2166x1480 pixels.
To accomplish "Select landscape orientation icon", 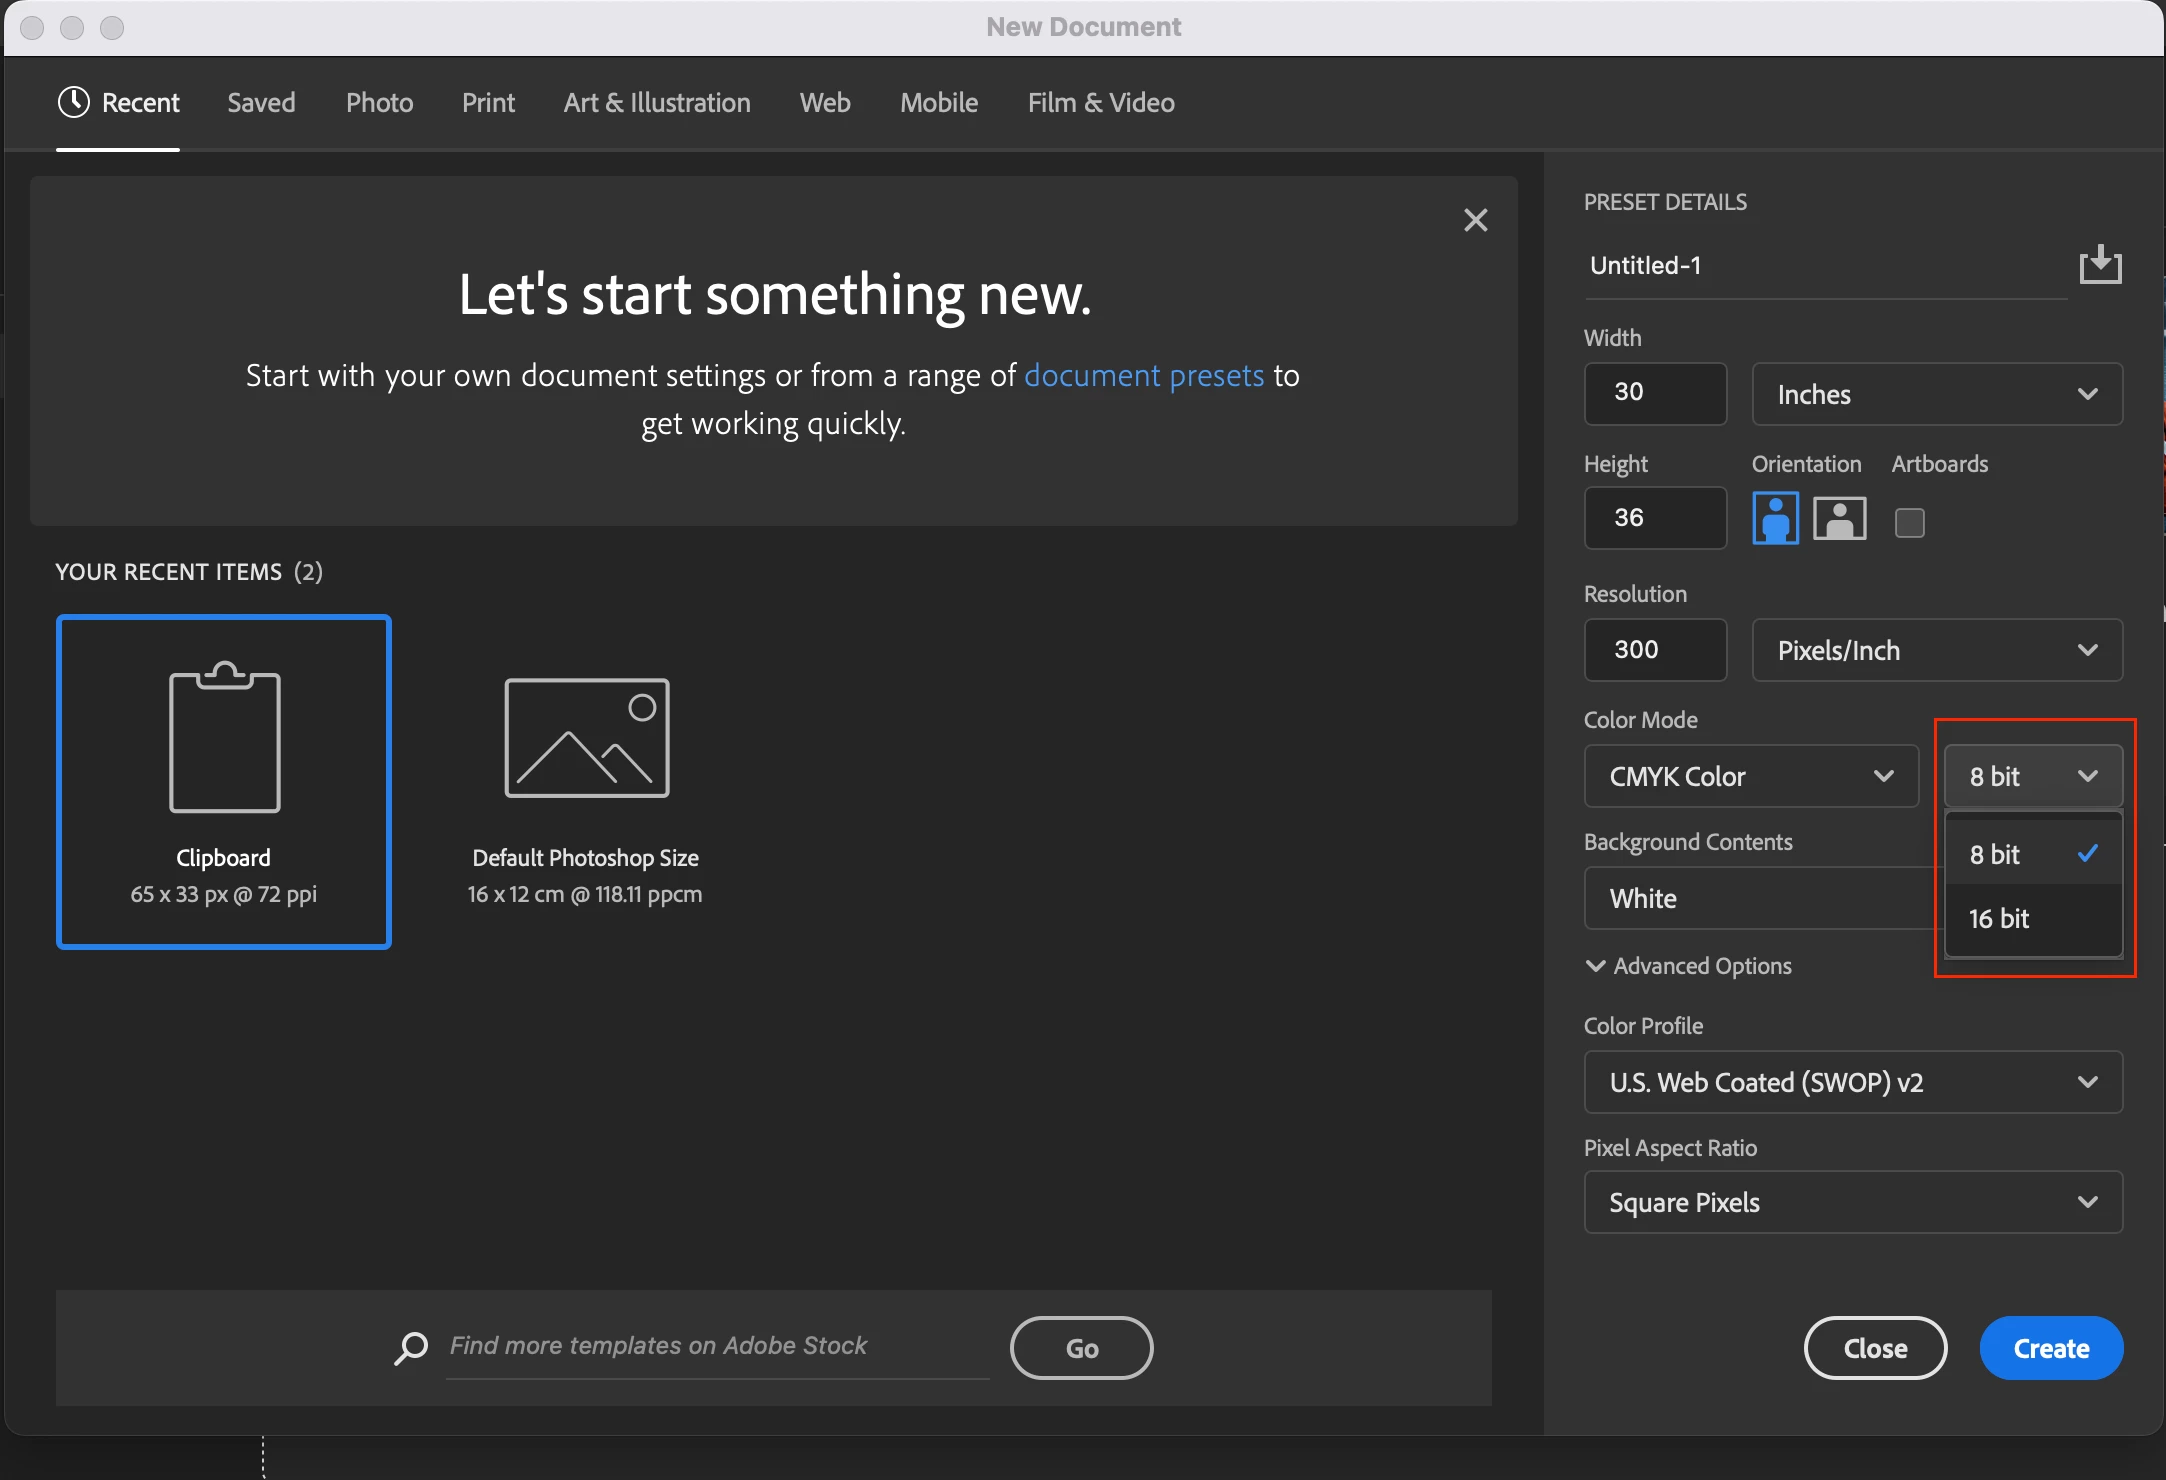I will (x=1839, y=518).
